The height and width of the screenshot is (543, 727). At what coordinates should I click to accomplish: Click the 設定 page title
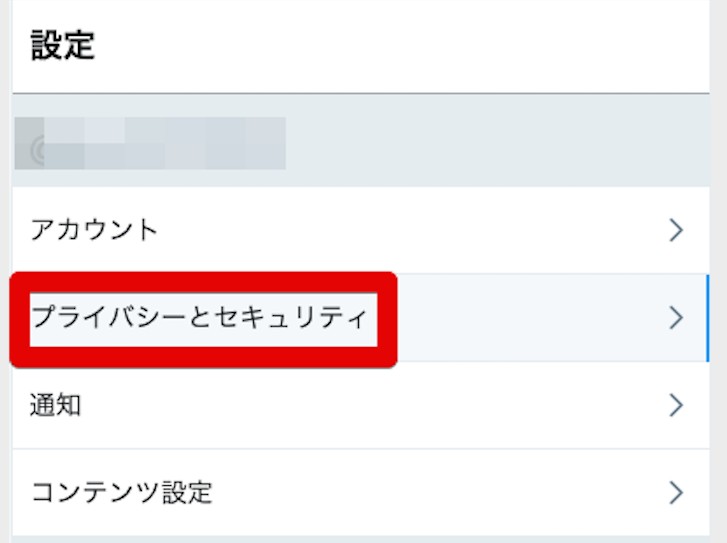(x=62, y=46)
